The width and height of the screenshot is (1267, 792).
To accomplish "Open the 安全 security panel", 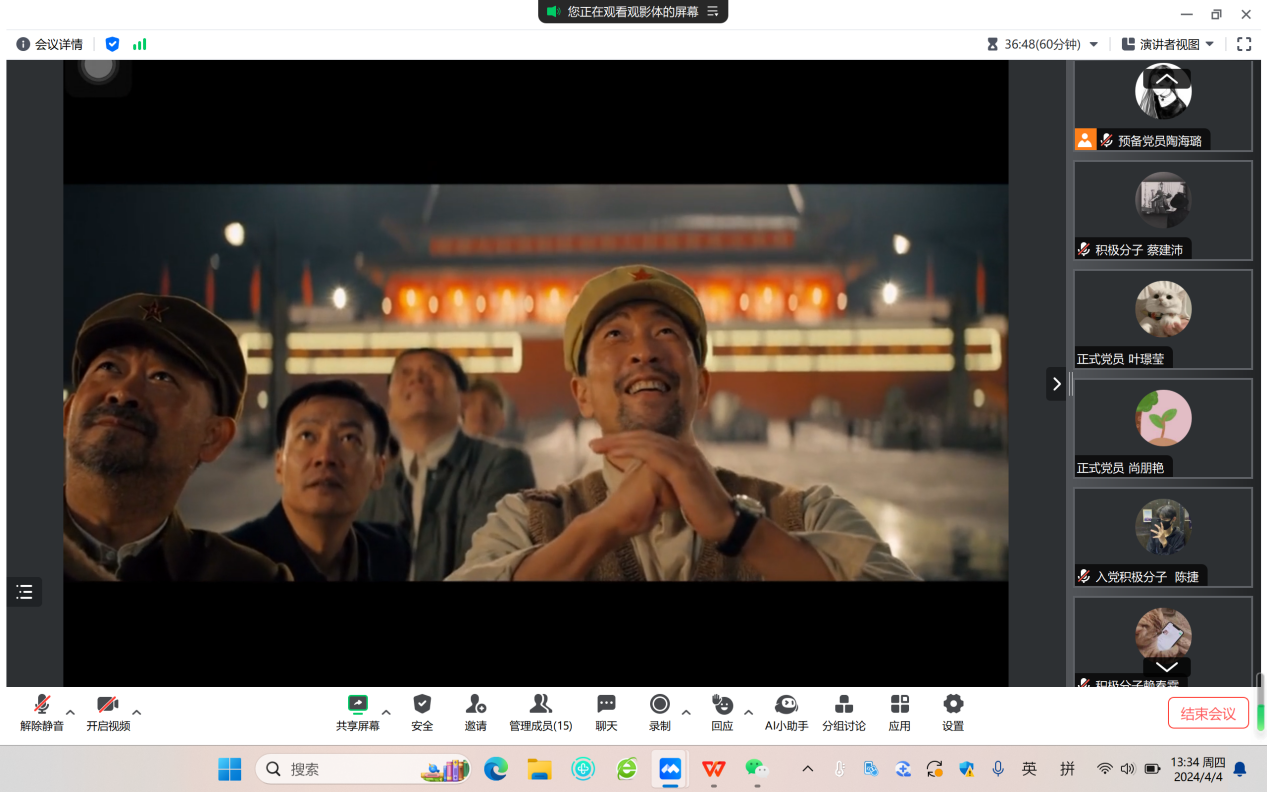I will click(x=422, y=711).
